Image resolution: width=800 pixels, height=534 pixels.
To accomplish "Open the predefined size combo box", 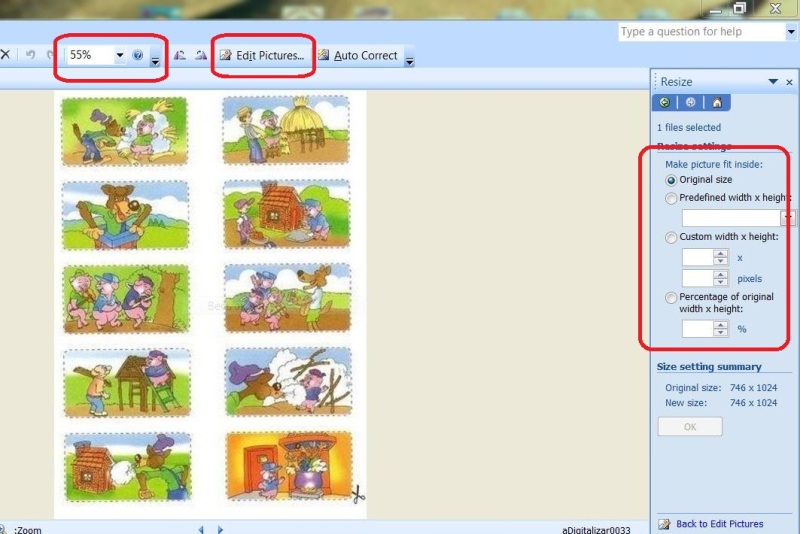I will [738, 218].
